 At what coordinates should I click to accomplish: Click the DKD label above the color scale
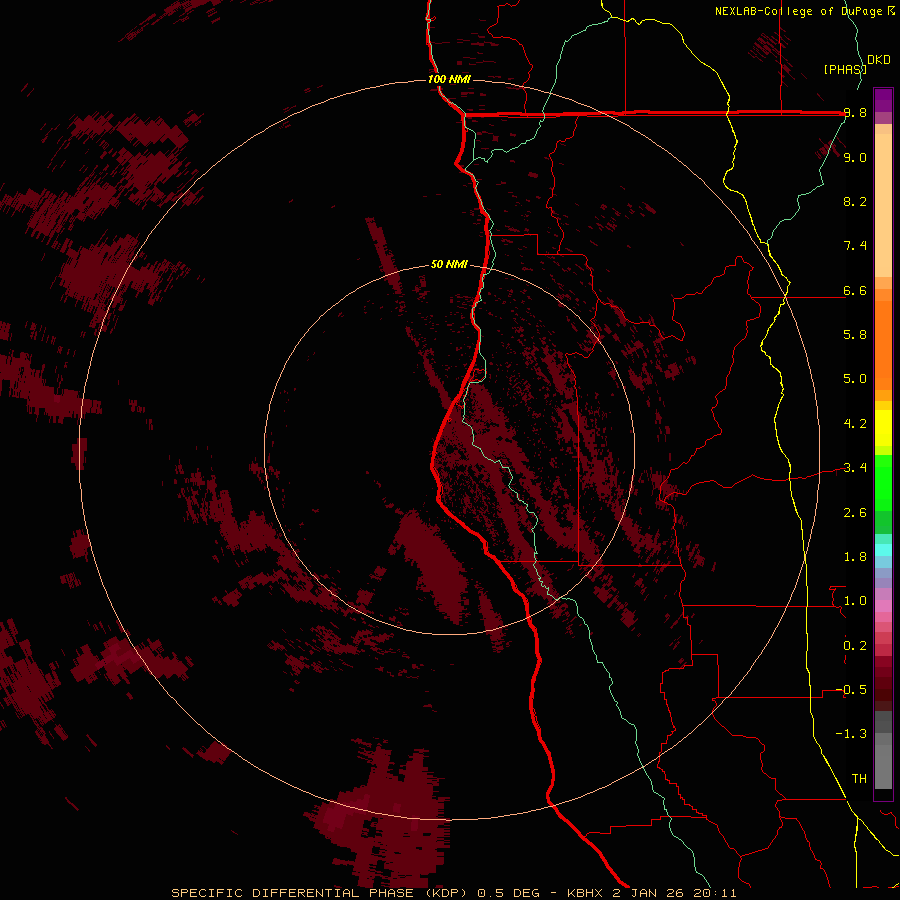879,60
